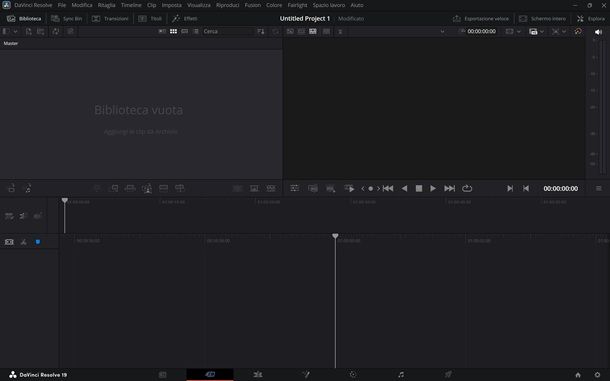The width and height of the screenshot is (610, 381).
Task: Click the viewer timecode 00:00:00:00 field
Action: [561, 188]
